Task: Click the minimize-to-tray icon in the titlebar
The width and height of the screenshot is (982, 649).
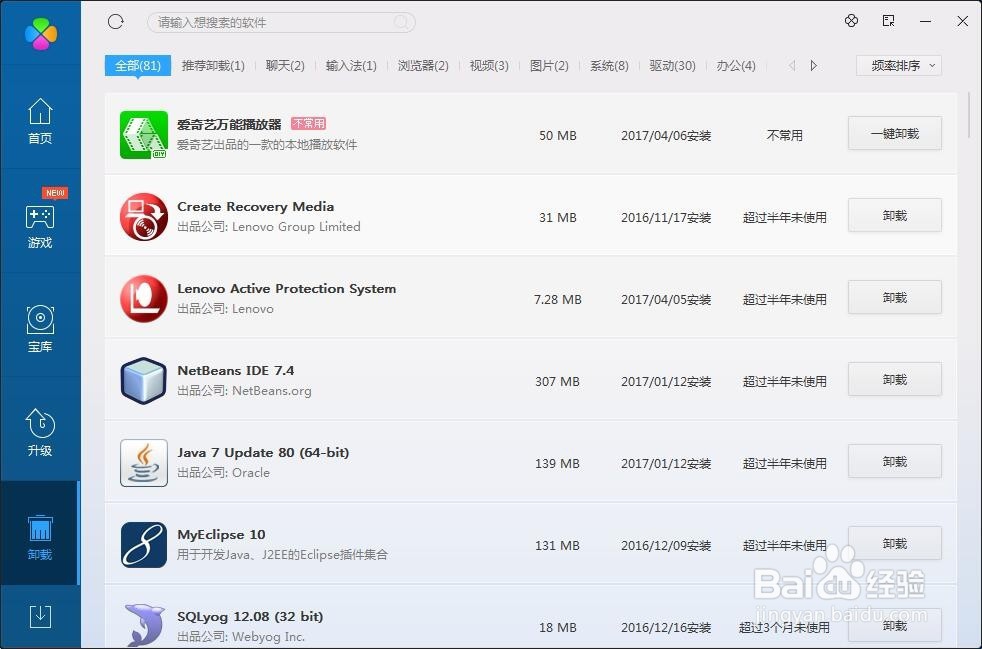Action: (x=887, y=21)
